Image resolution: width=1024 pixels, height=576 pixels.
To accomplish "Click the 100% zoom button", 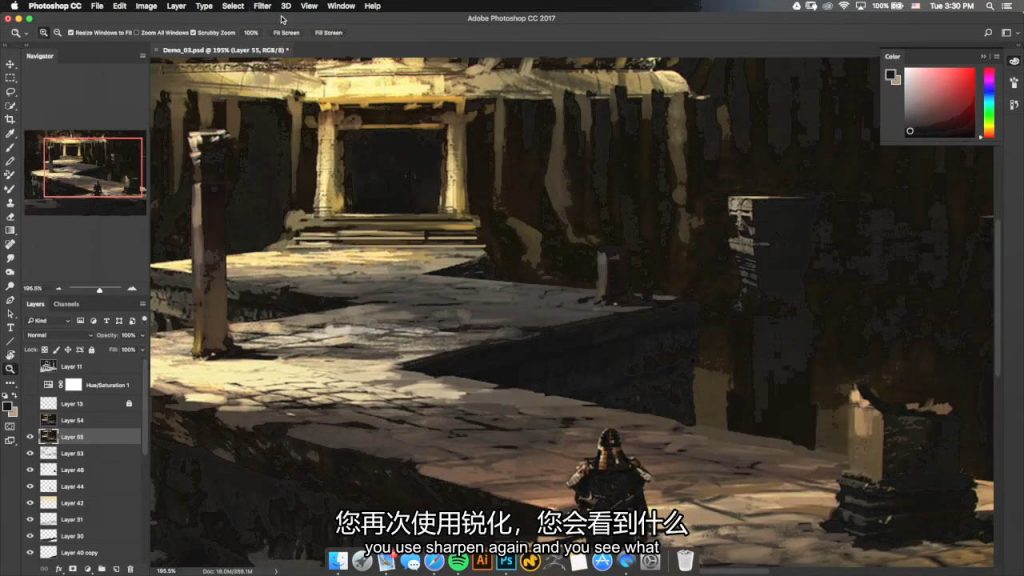I will (251, 33).
